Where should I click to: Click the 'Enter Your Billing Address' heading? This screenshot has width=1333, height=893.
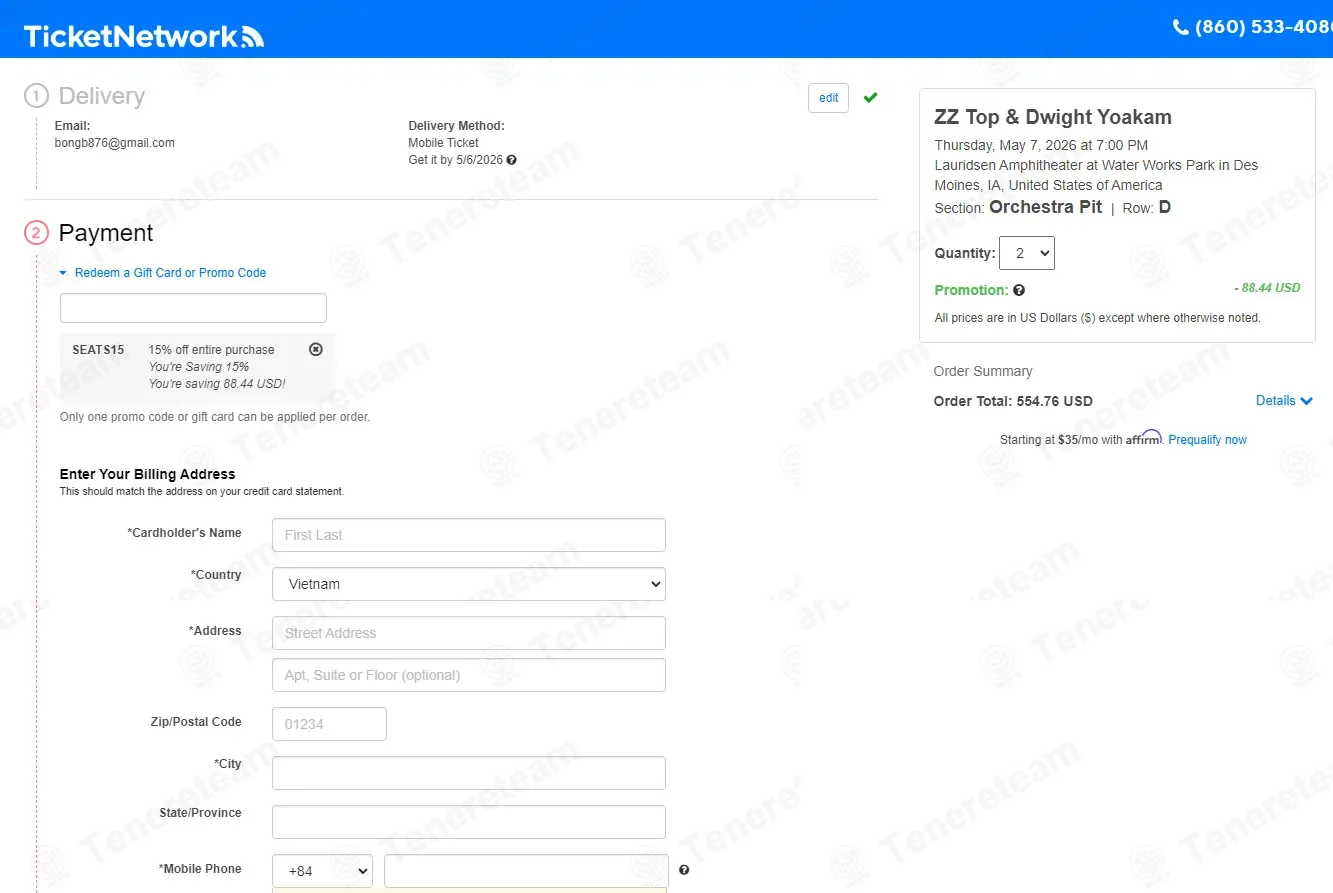tap(148, 474)
